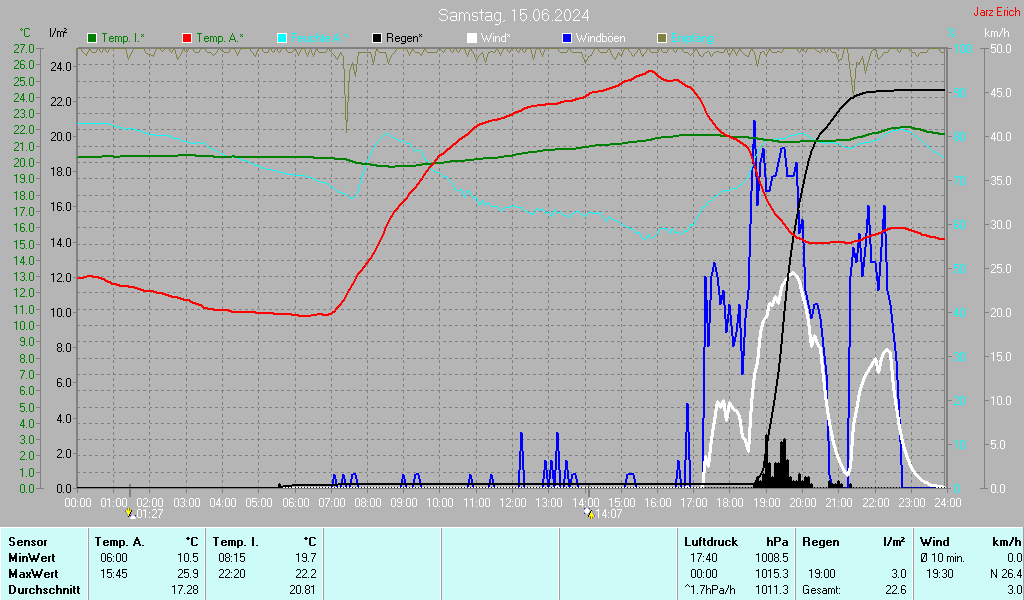
Task: Click the Durchschnitt row label
Action: (44, 590)
